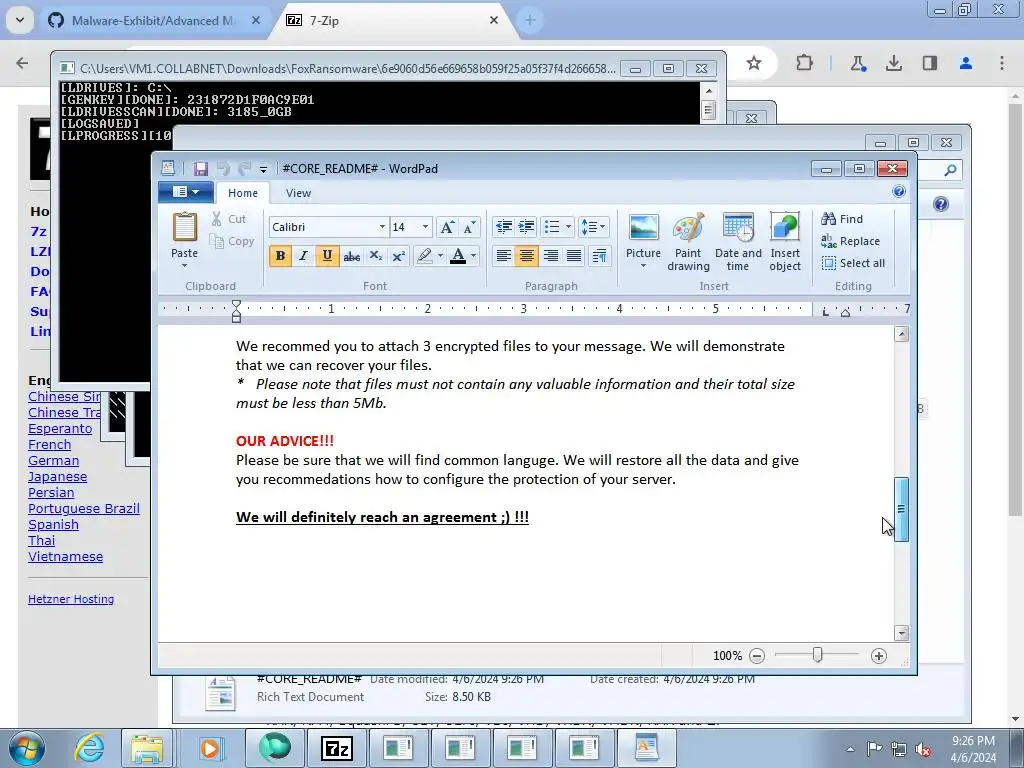
Task: Click the zoom in plus button
Action: [879, 656]
